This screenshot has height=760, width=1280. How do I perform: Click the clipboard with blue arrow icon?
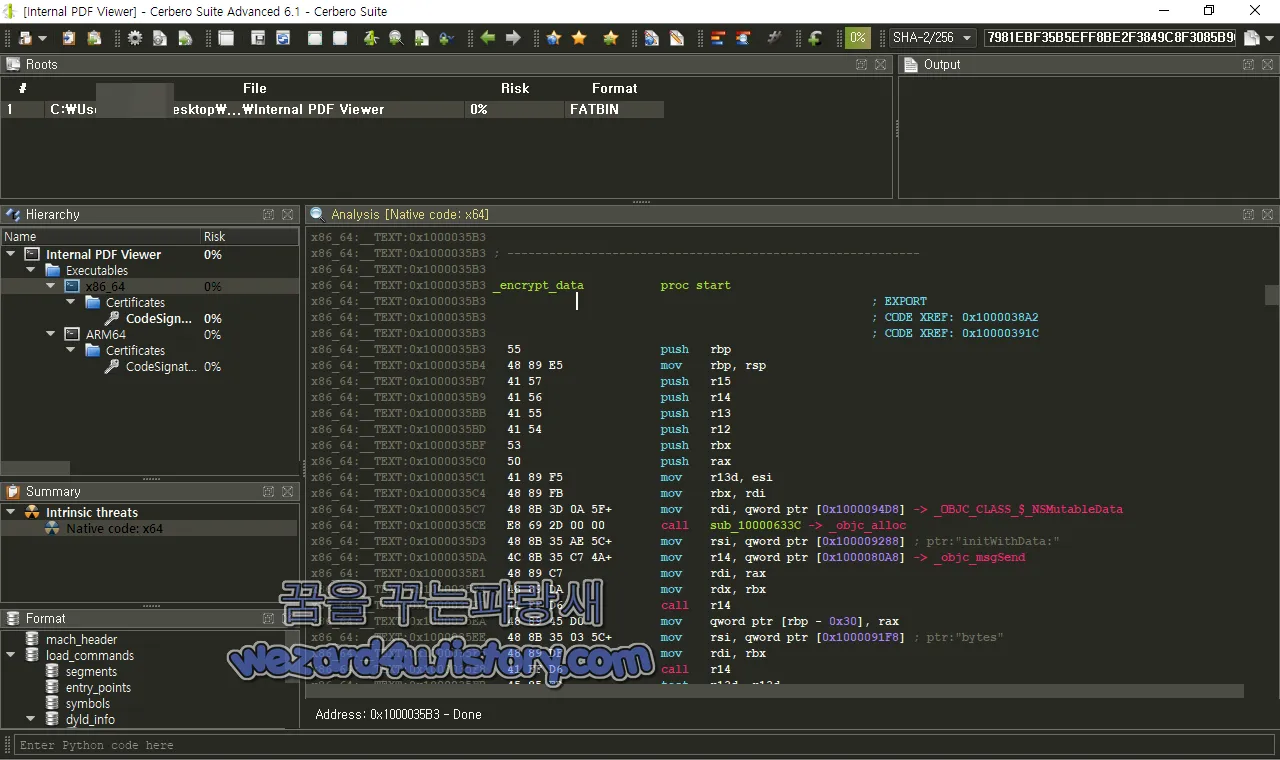click(x=69, y=38)
